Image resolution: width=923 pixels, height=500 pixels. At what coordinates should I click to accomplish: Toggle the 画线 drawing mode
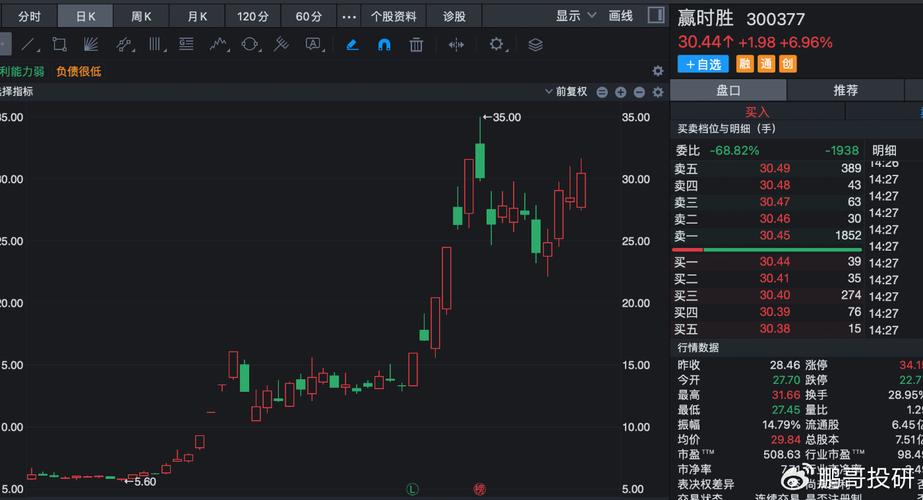(x=620, y=16)
